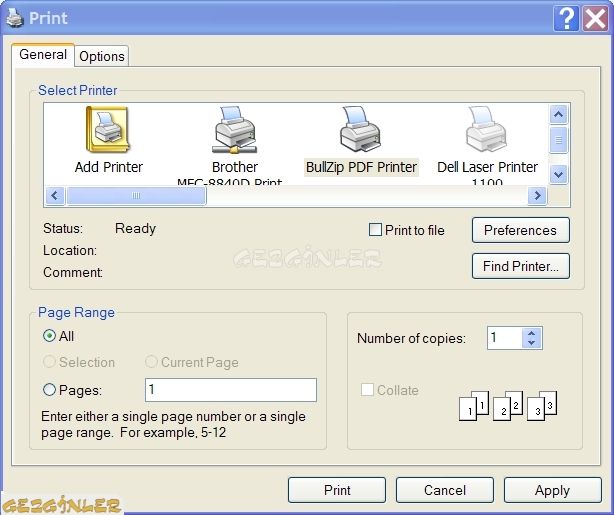The image size is (614, 515).
Task: Click the 'Location:' label
Action: point(70,250)
